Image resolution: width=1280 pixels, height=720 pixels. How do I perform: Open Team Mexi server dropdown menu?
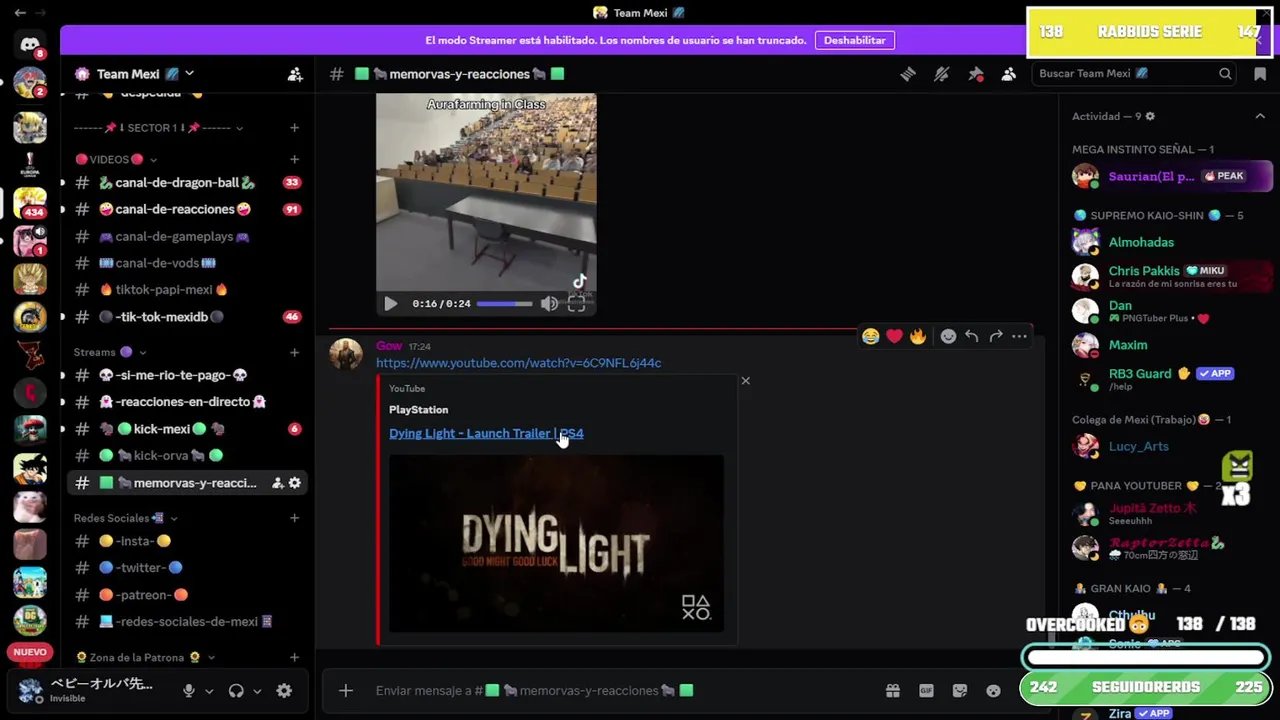pyautogui.click(x=189, y=74)
